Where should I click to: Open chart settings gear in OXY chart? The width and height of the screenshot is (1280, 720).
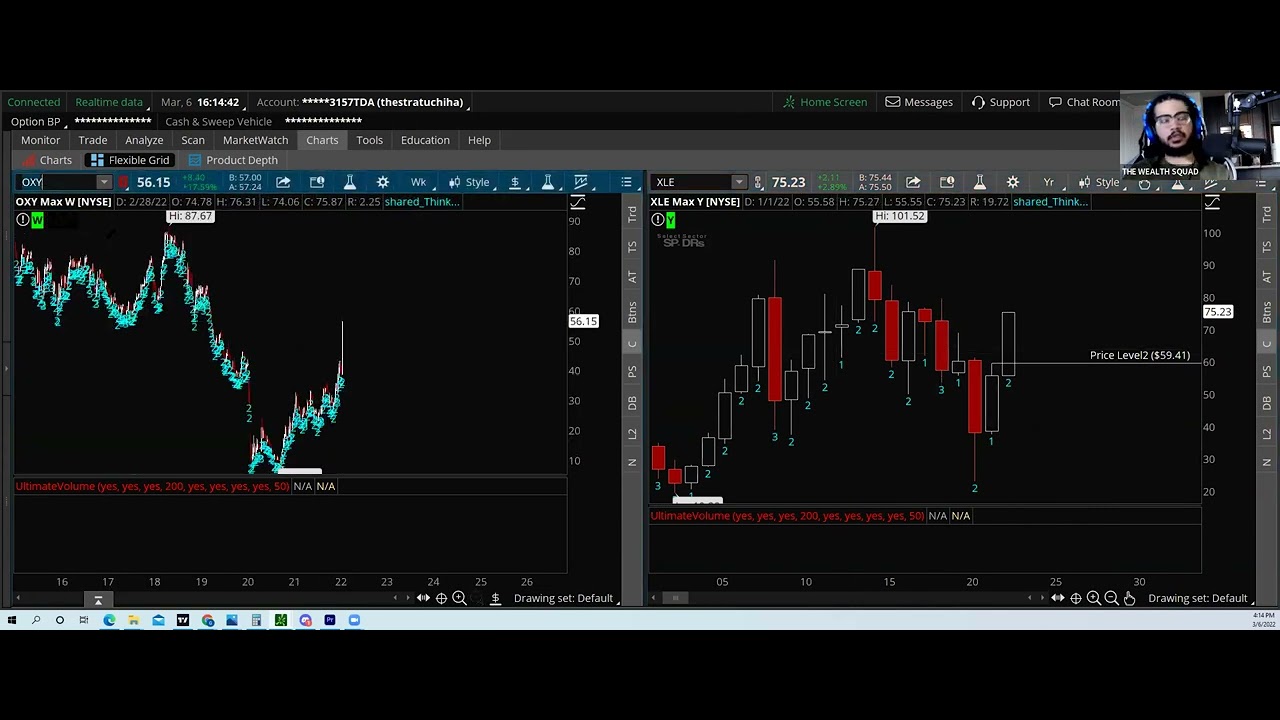(x=383, y=182)
